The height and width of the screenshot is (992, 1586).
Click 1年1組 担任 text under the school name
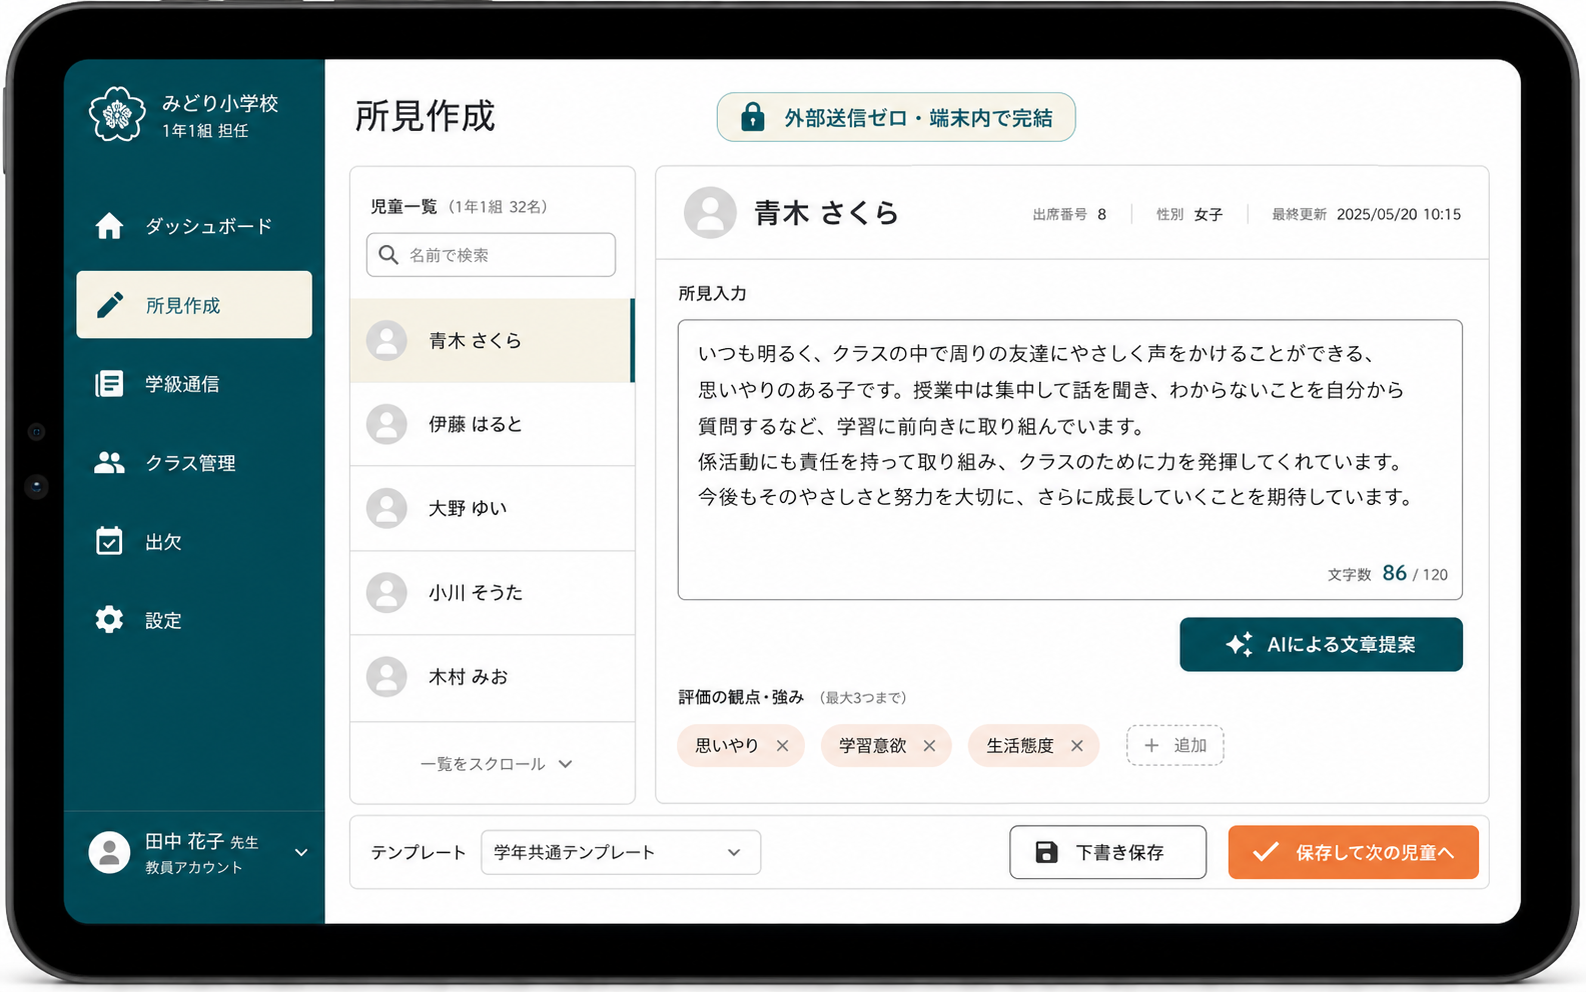205,131
